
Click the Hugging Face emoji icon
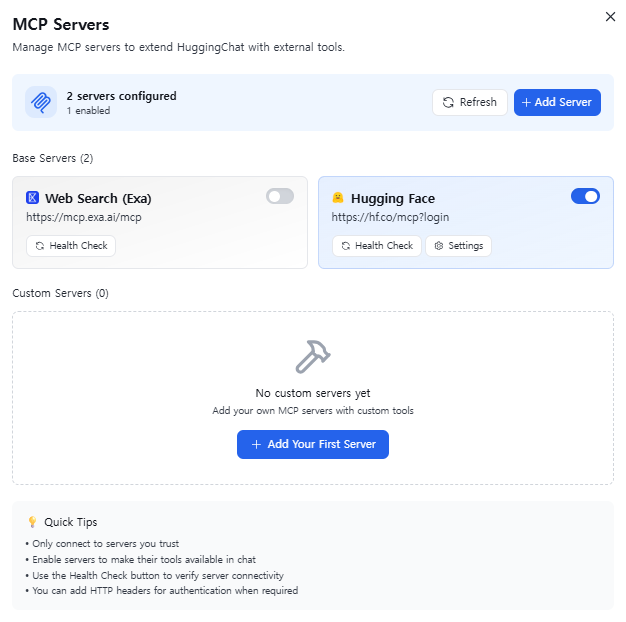pos(338,198)
